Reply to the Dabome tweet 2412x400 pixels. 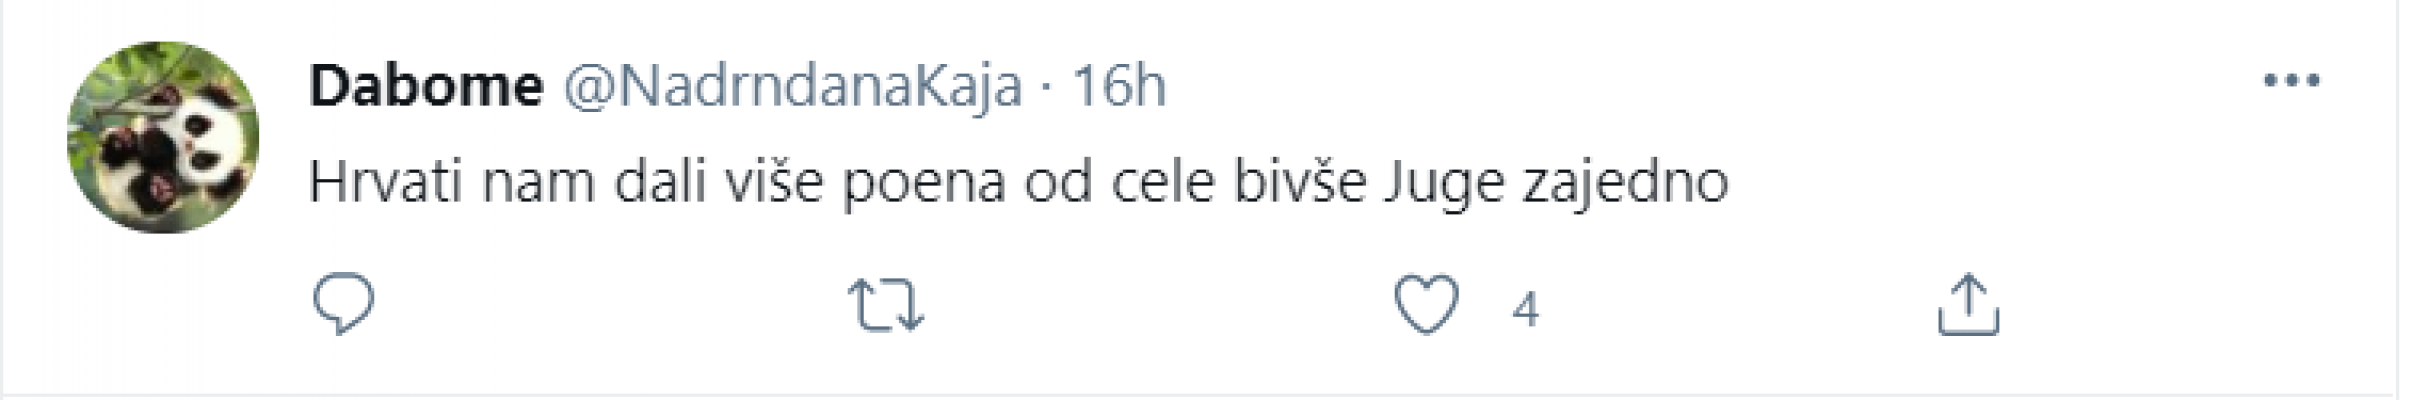343,304
